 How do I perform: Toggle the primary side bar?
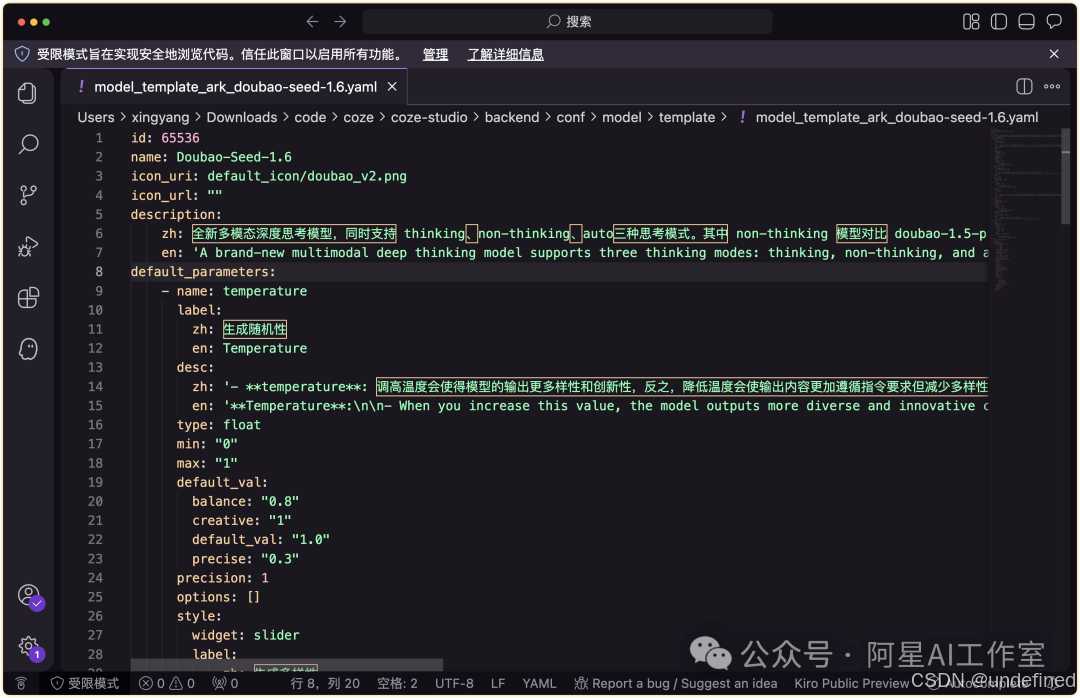coord(999,21)
